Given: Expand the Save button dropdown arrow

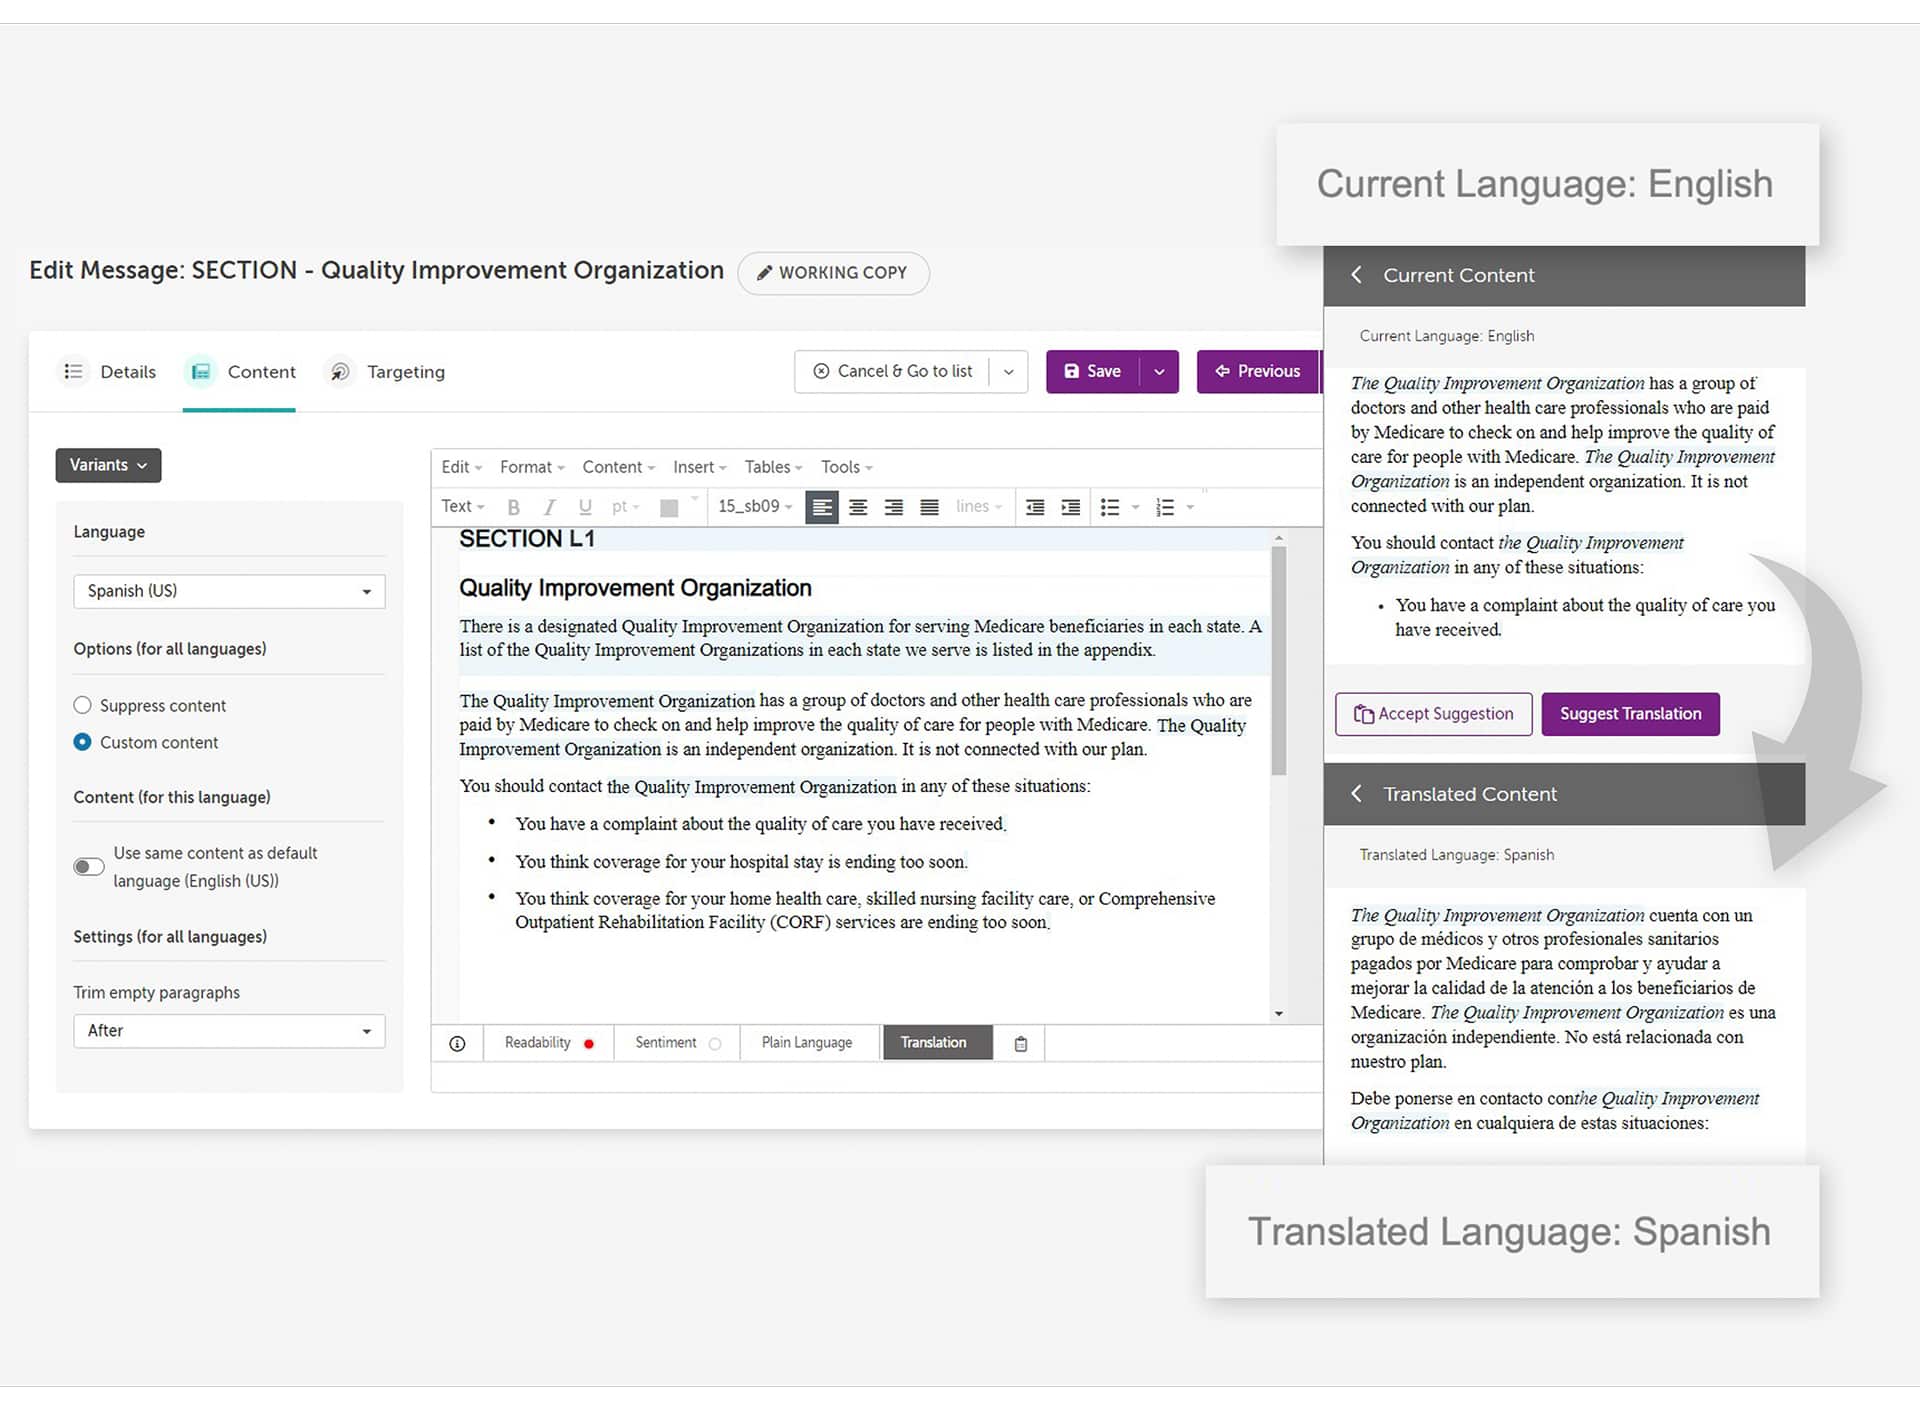Looking at the screenshot, I should coord(1159,371).
